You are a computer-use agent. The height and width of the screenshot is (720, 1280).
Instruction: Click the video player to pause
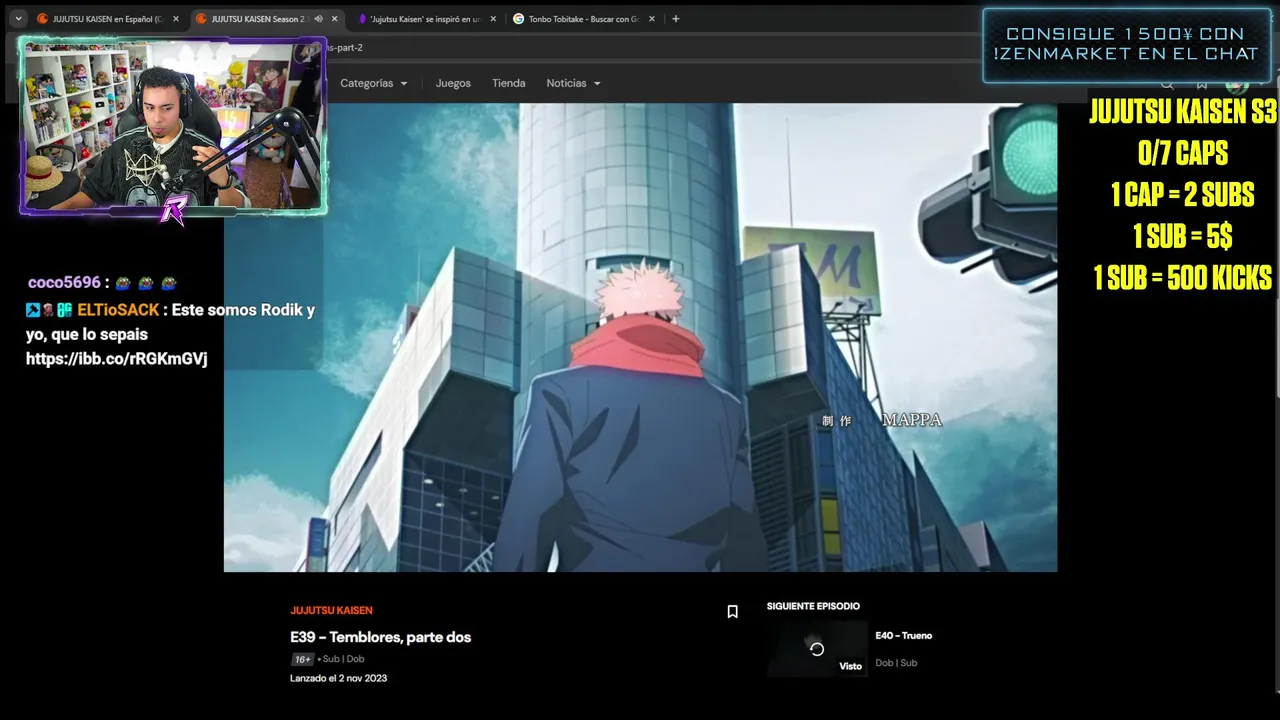point(640,337)
